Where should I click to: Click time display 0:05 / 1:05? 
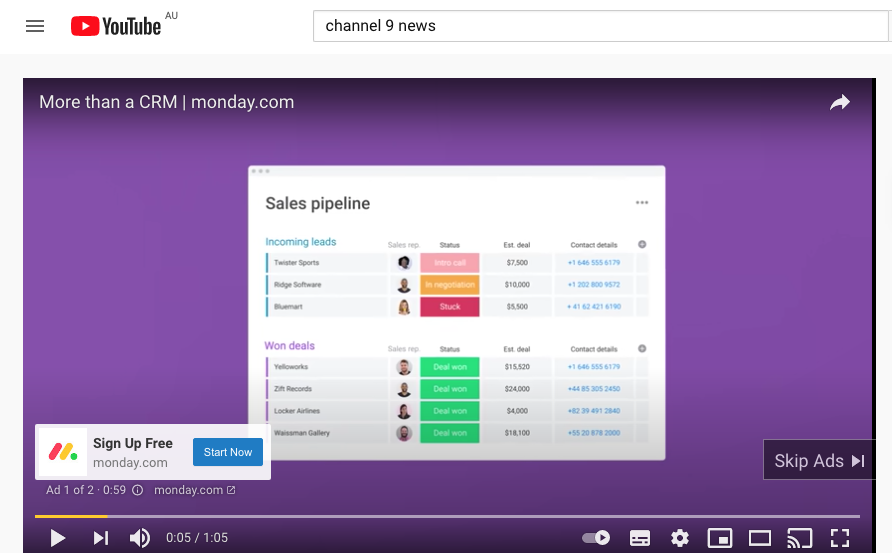(x=197, y=538)
